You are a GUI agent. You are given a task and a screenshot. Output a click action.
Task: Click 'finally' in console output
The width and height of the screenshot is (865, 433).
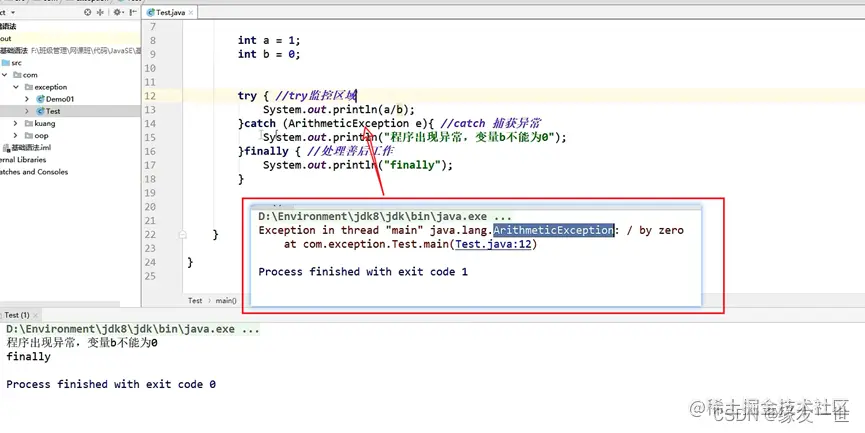(x=28, y=357)
